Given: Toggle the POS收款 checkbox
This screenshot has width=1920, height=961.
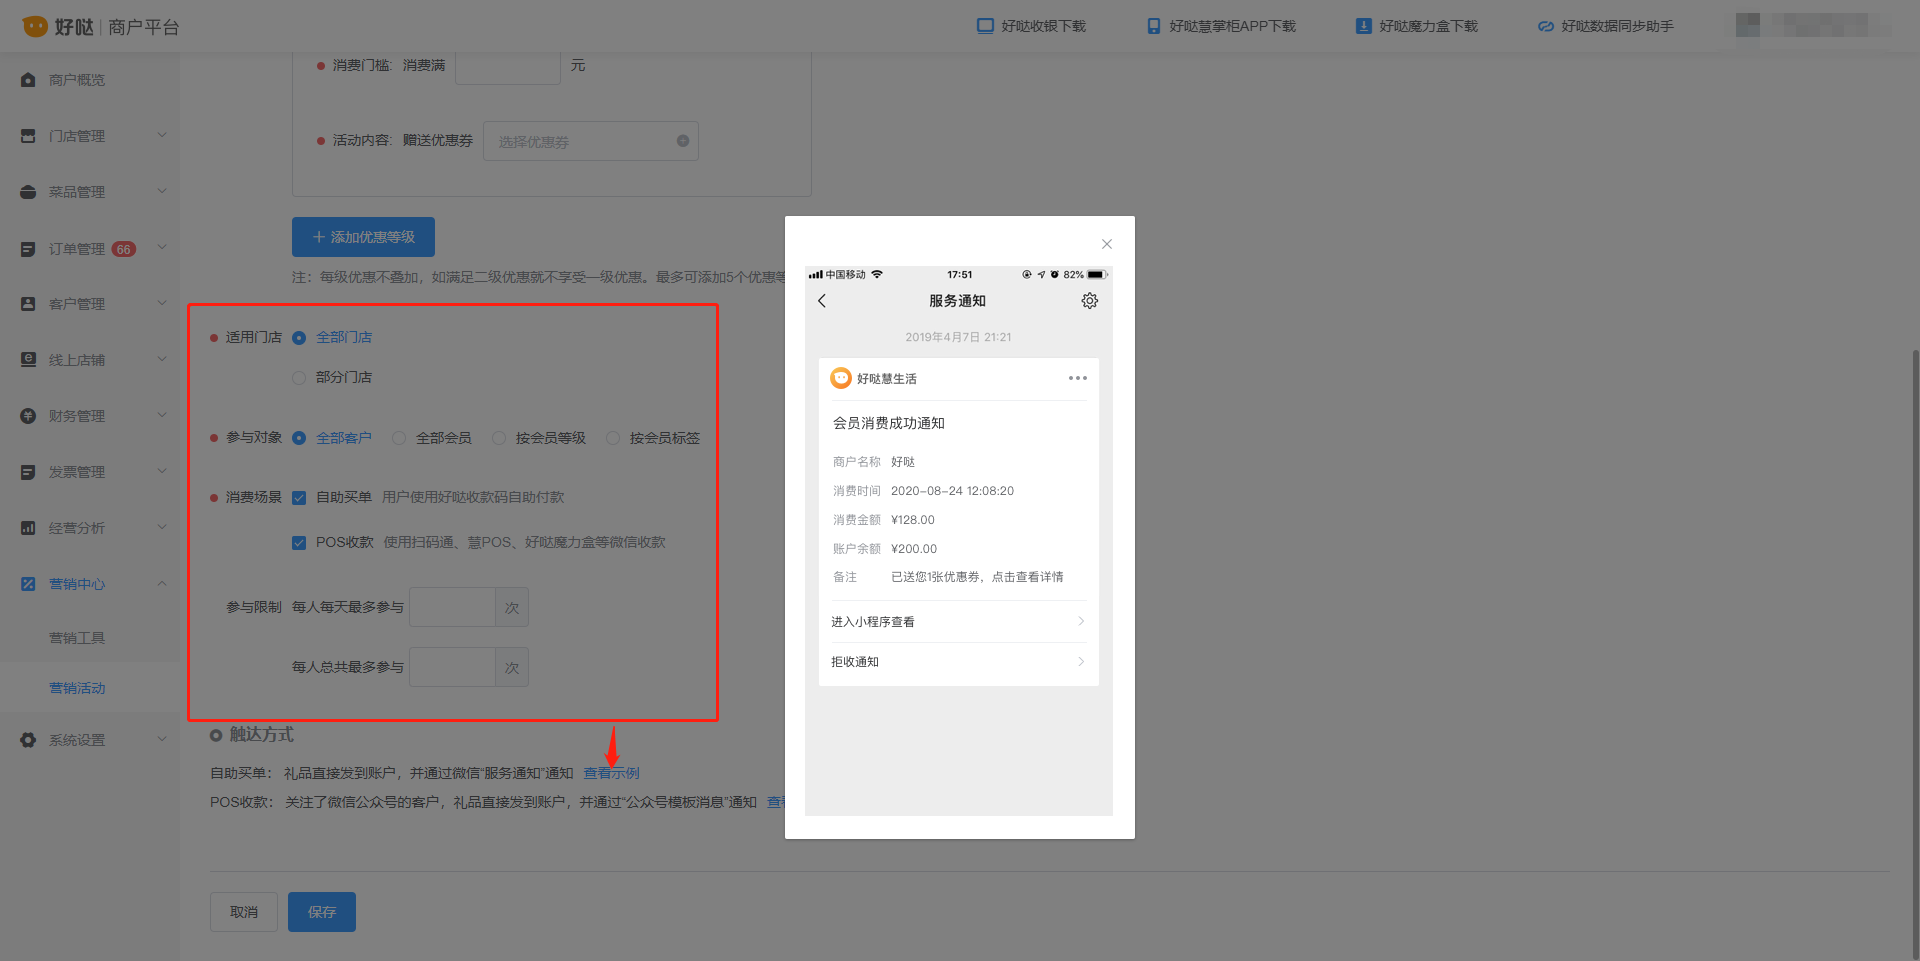Looking at the screenshot, I should 299,543.
